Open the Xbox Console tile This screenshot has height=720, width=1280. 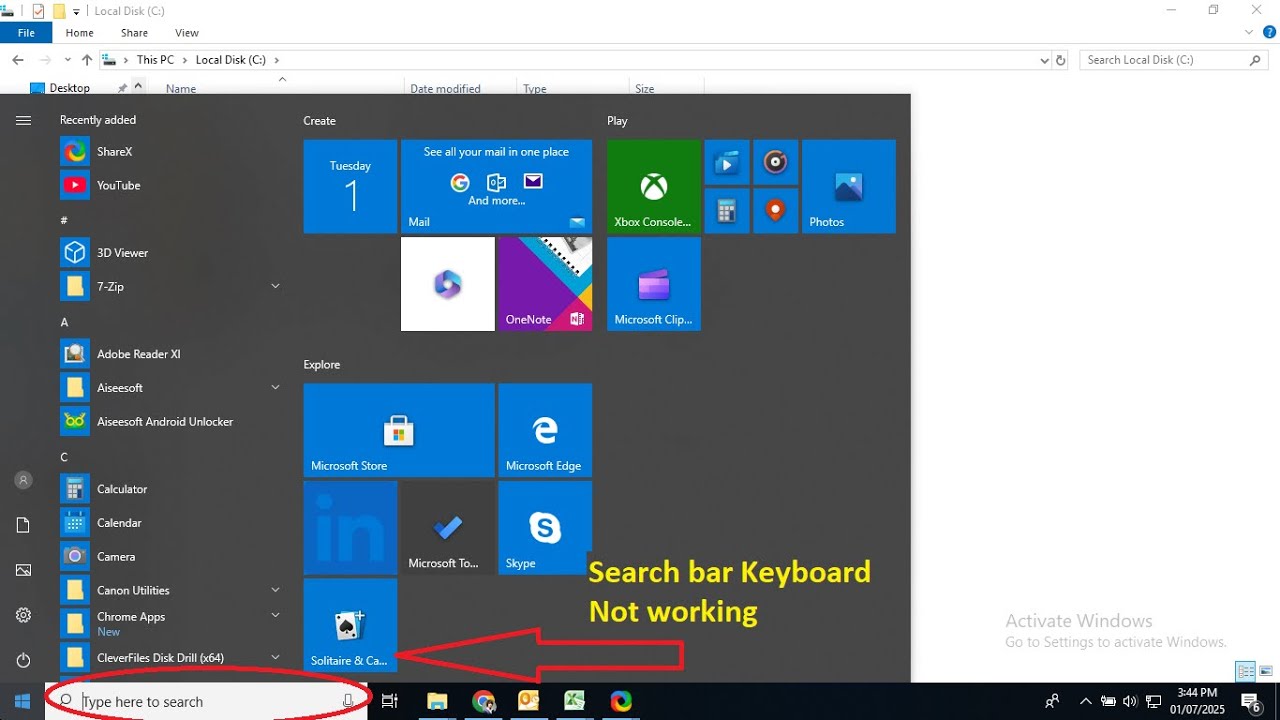coord(653,187)
